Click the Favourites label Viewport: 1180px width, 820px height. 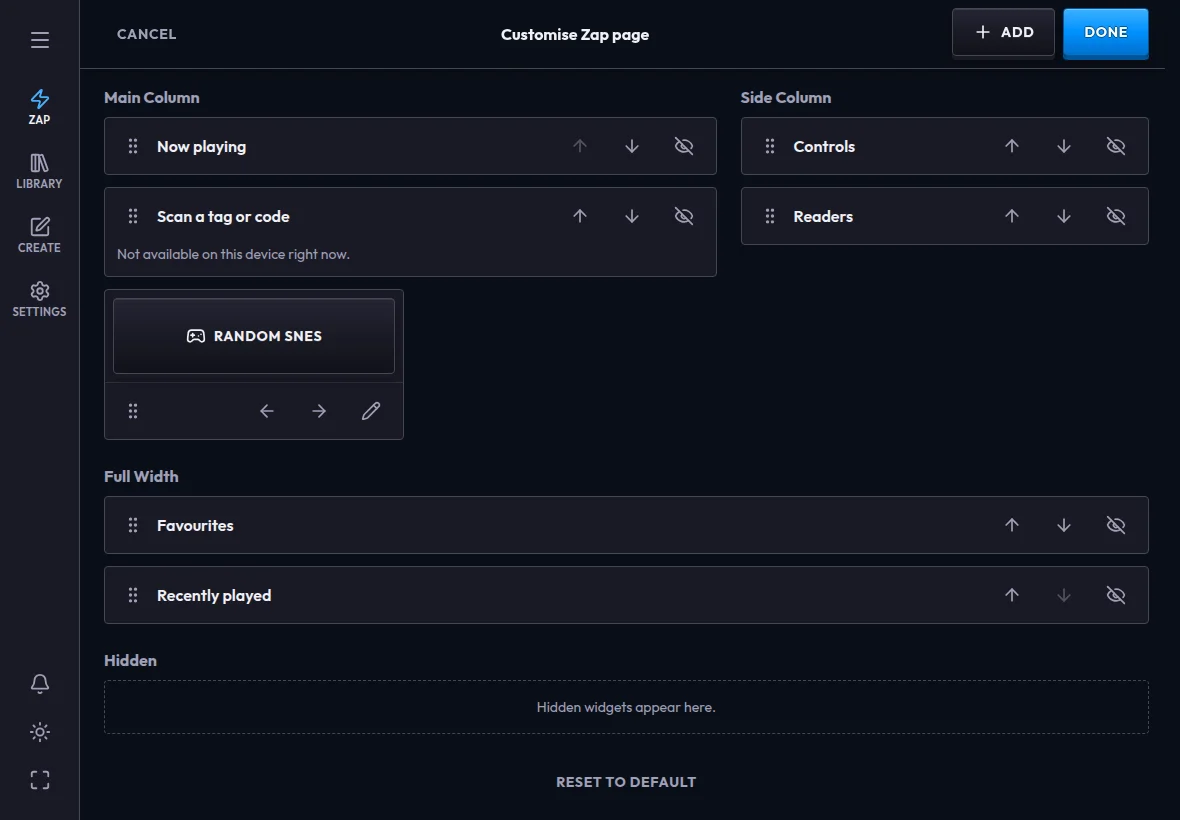196,526
